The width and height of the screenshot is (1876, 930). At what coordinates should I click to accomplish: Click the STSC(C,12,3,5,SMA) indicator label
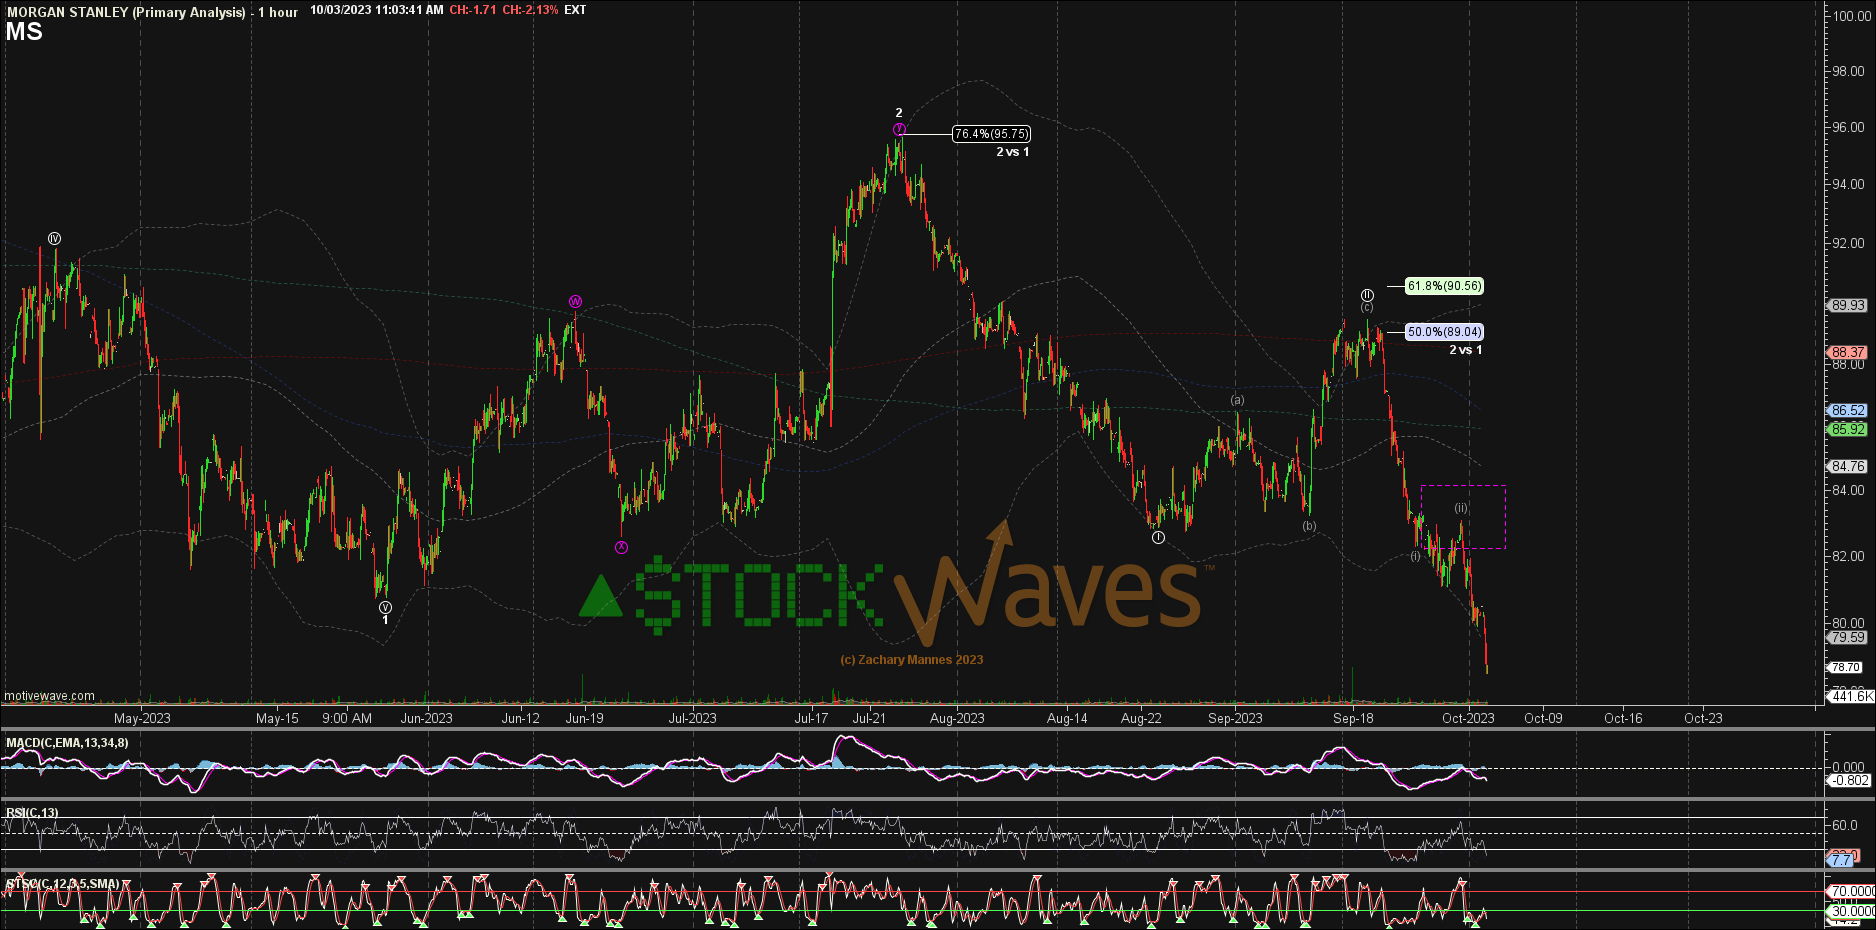[63, 884]
